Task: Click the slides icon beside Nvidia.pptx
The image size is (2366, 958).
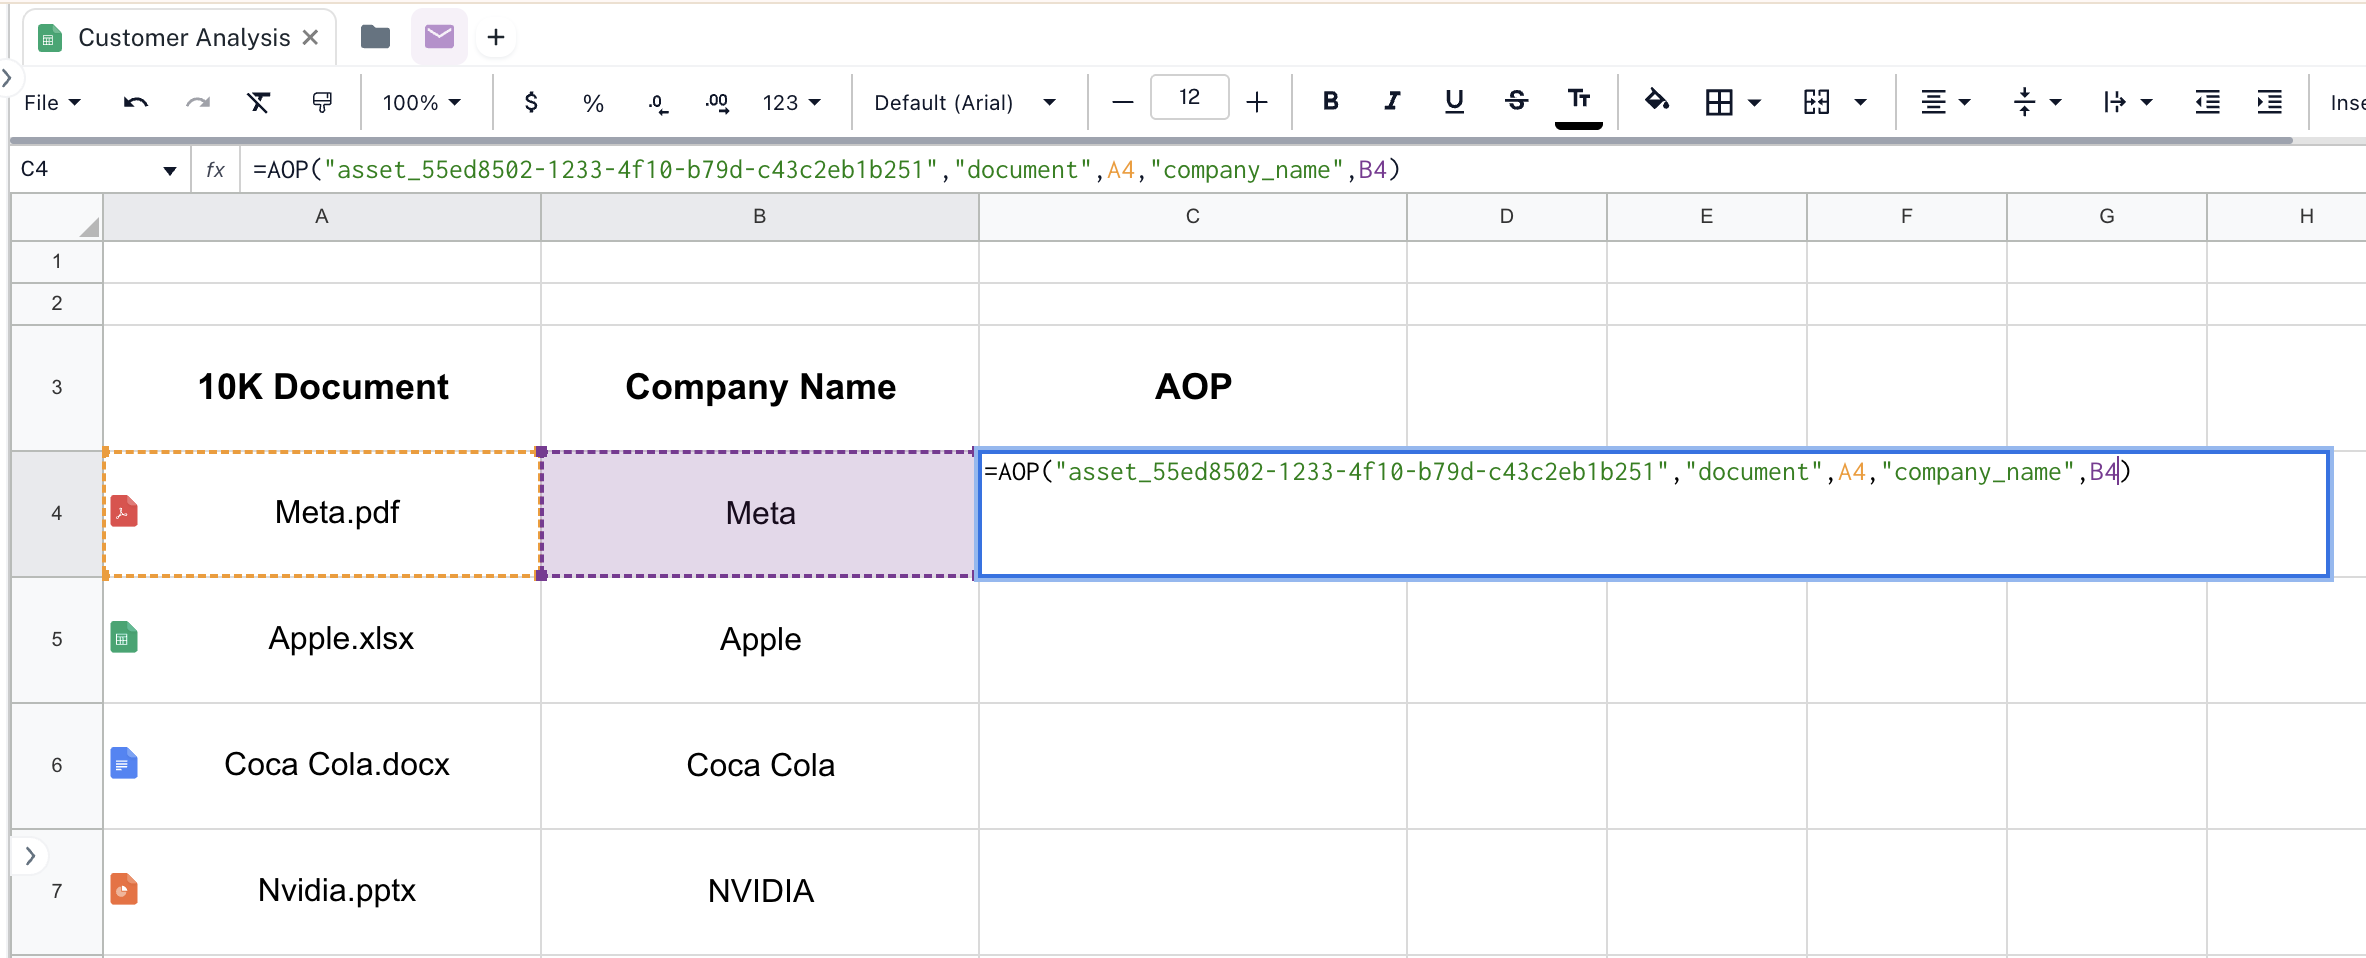Action: click(x=124, y=889)
